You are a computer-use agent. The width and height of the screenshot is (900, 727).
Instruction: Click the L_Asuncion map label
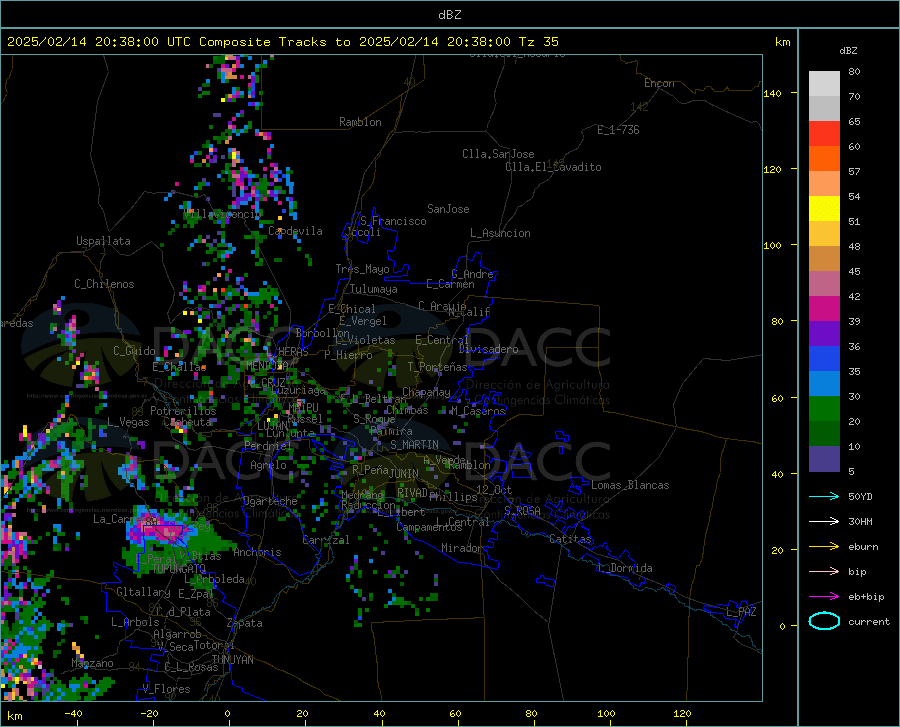pyautogui.click(x=500, y=233)
